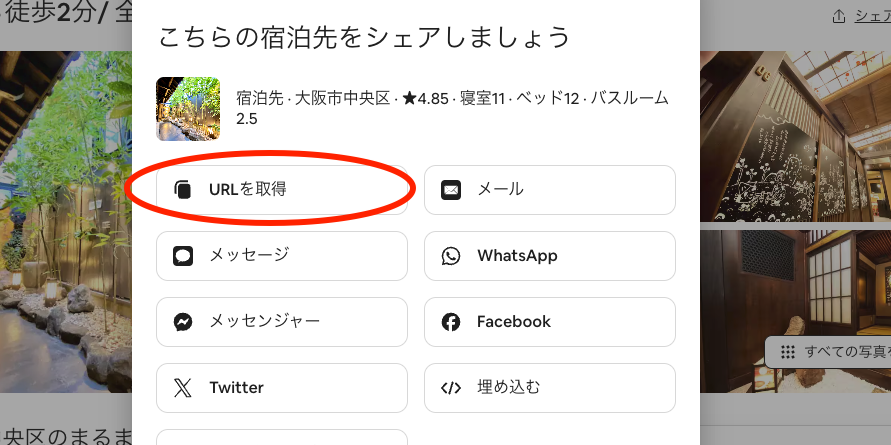
Task: Click the envelope icon for メール
Action: click(x=451, y=190)
